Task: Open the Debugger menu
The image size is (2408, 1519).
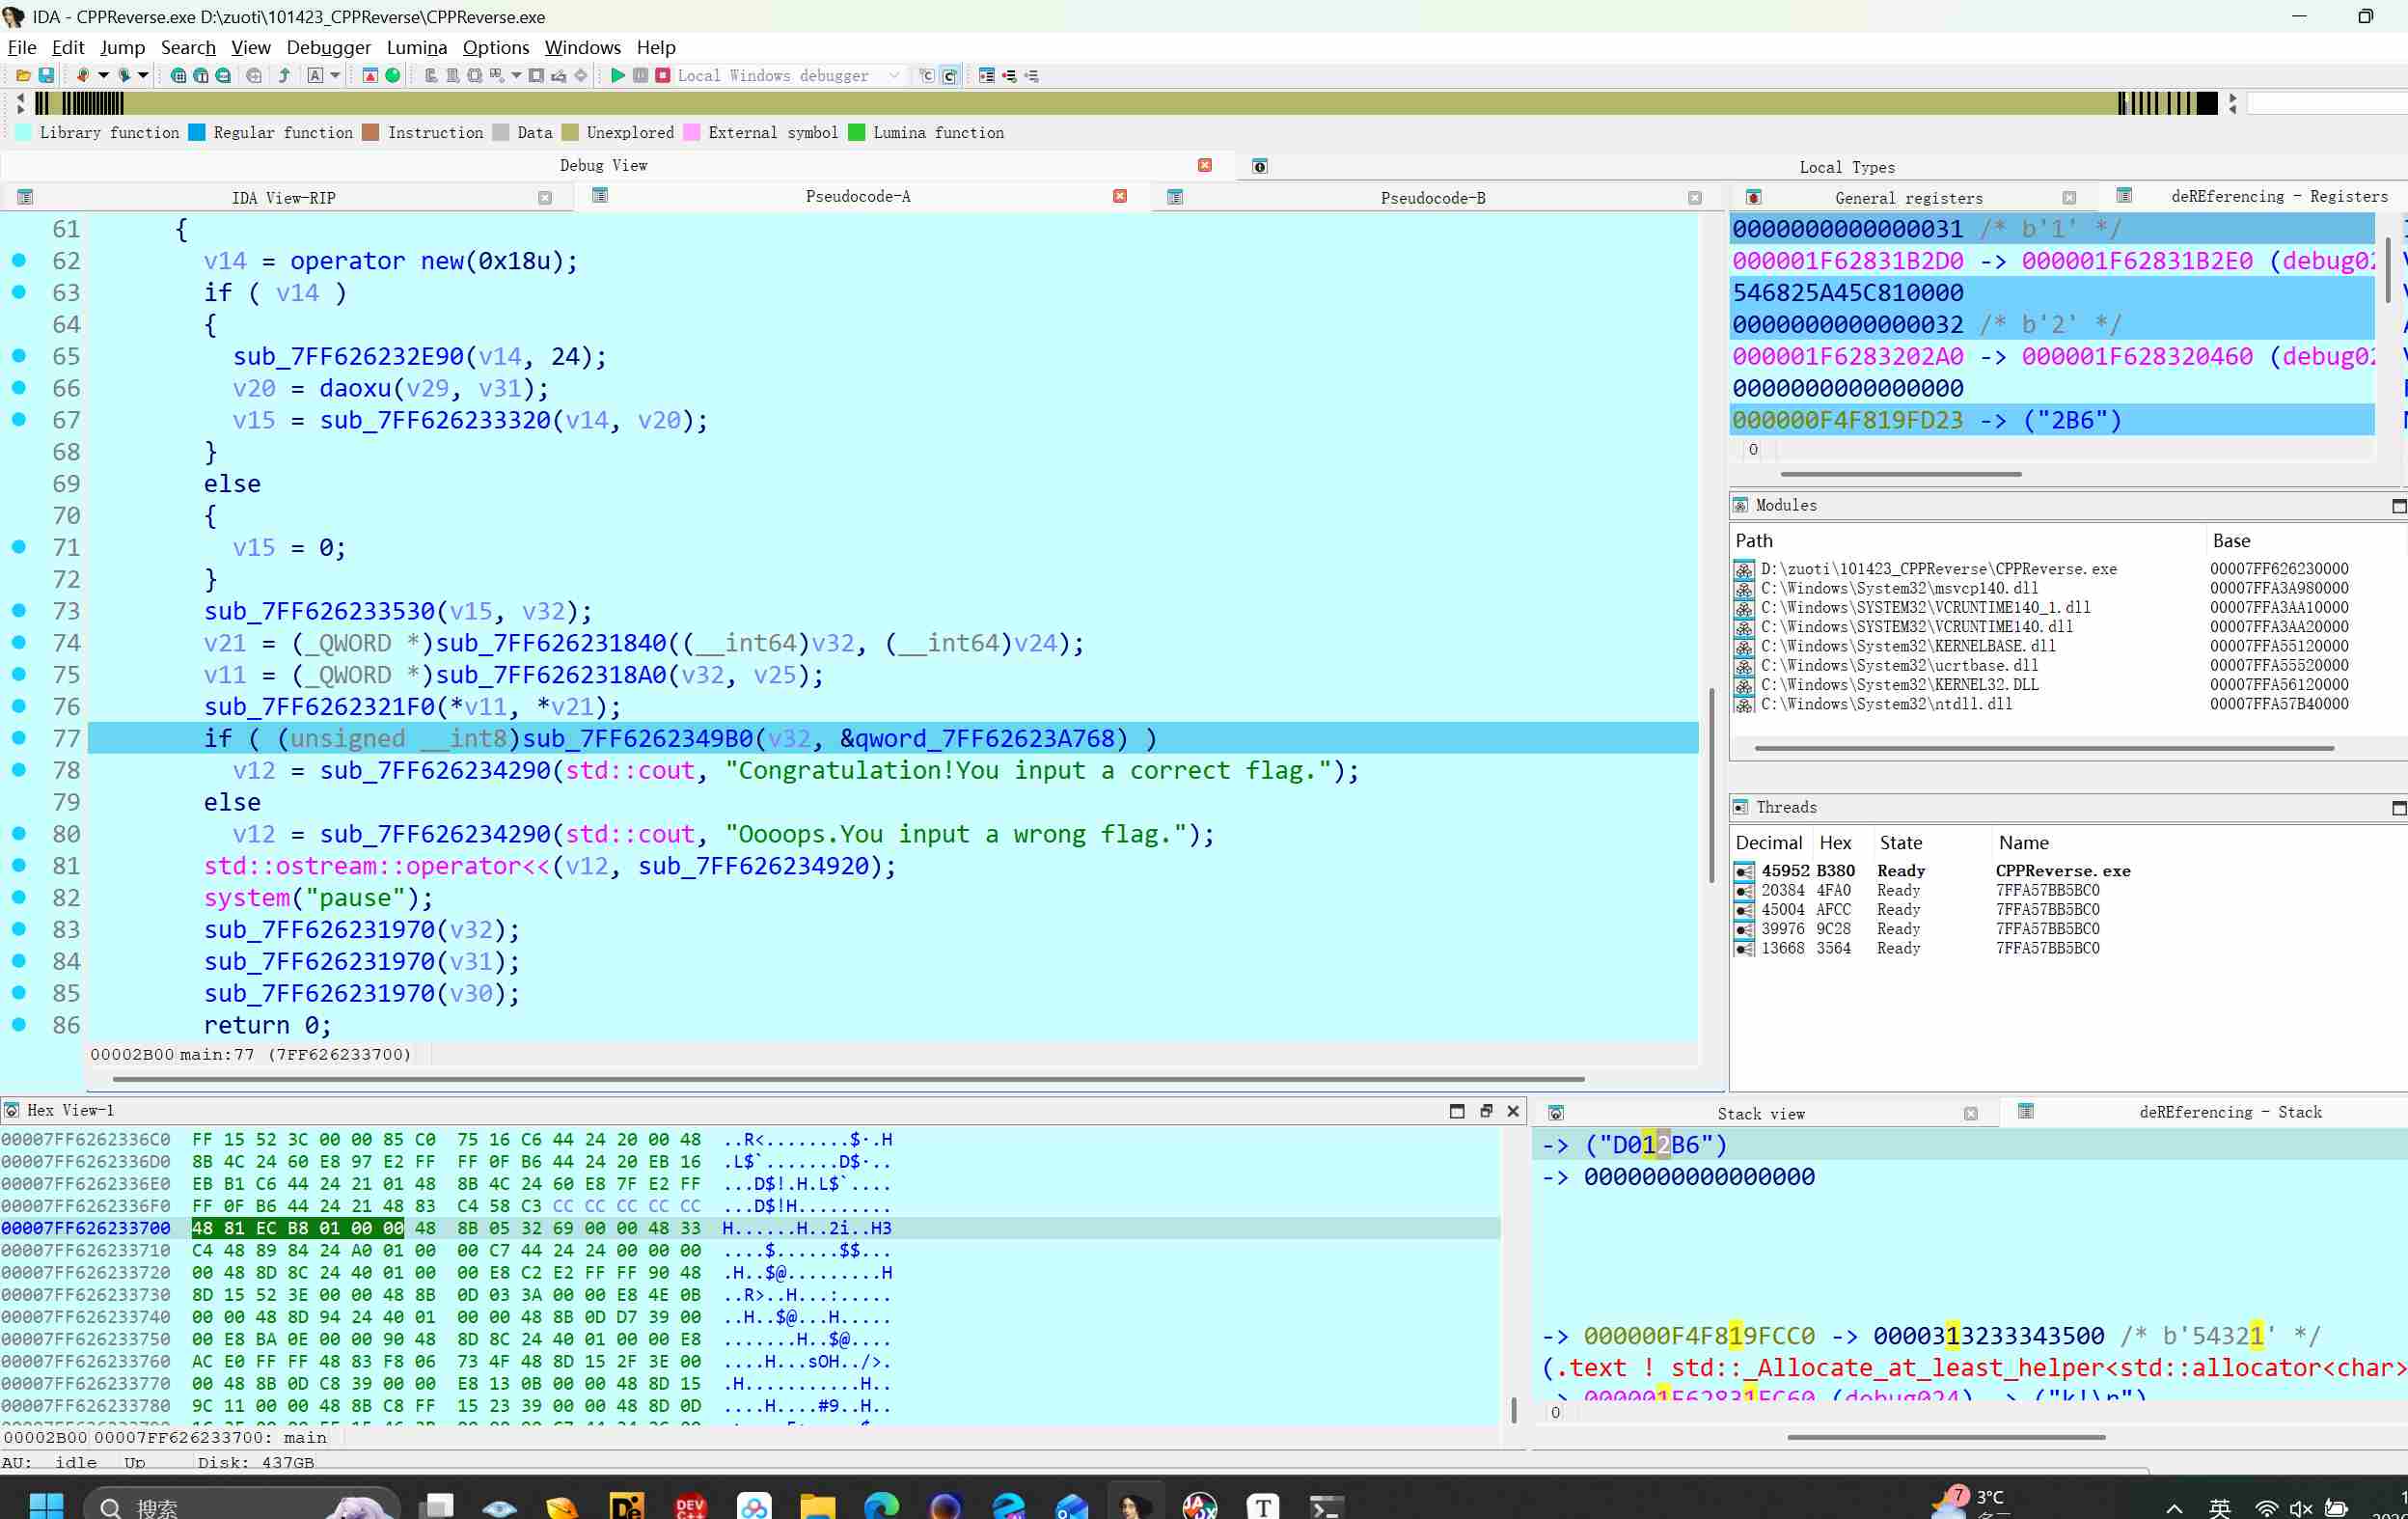Action: point(328,47)
